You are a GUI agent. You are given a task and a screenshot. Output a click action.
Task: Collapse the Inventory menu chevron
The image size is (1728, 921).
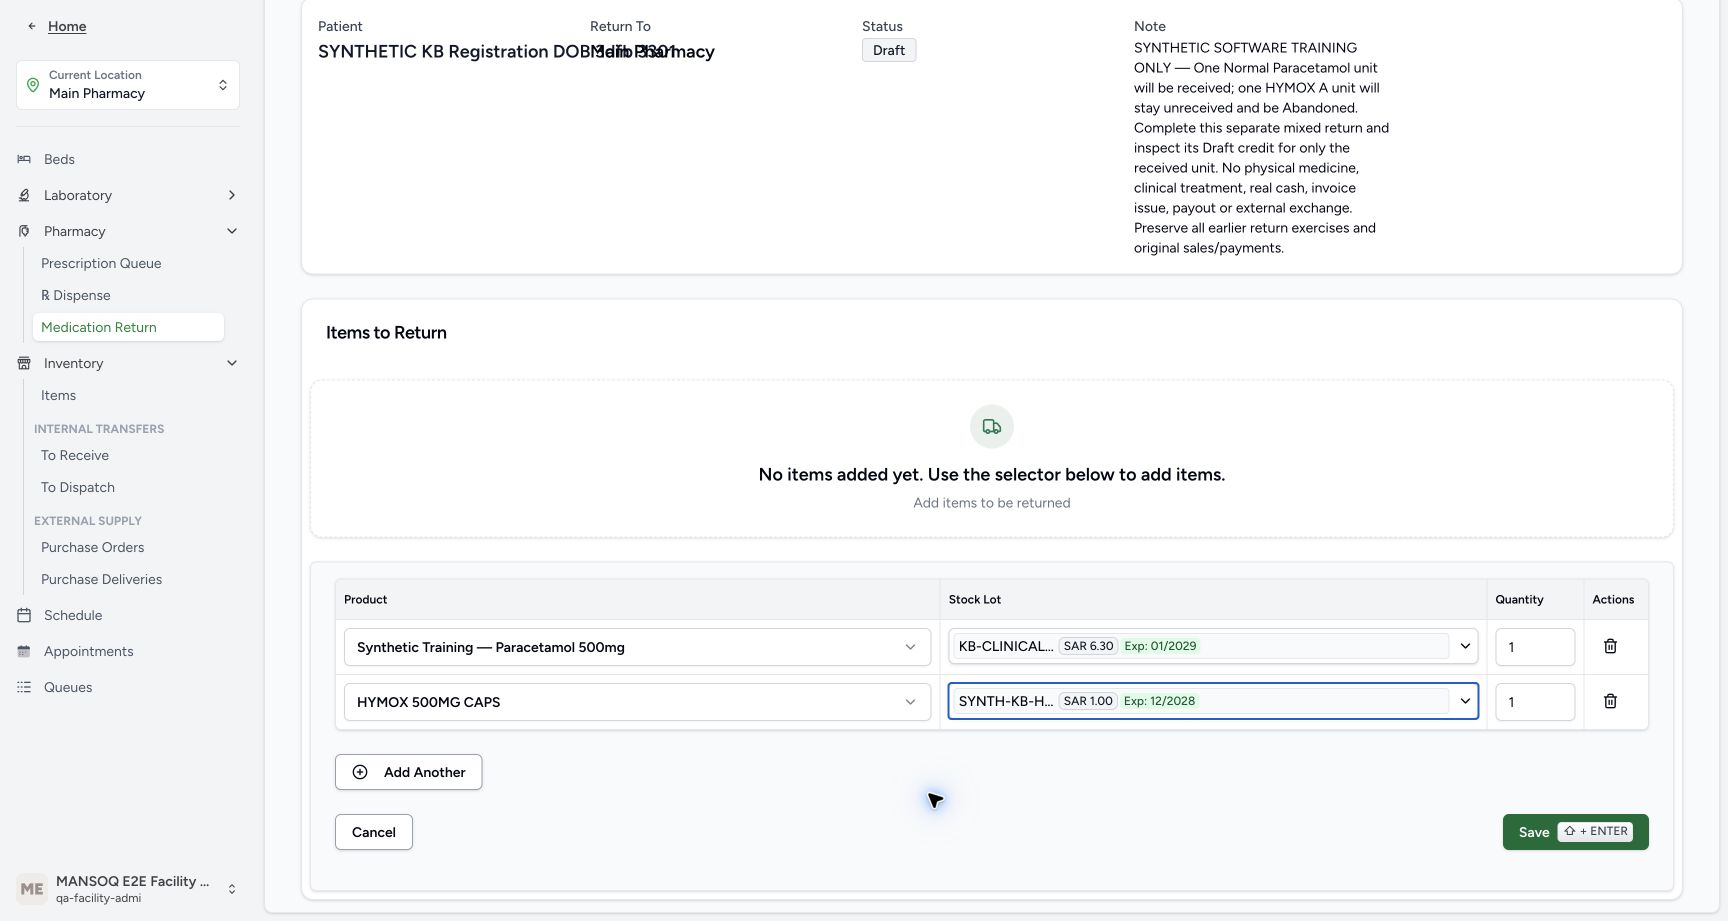pos(232,363)
